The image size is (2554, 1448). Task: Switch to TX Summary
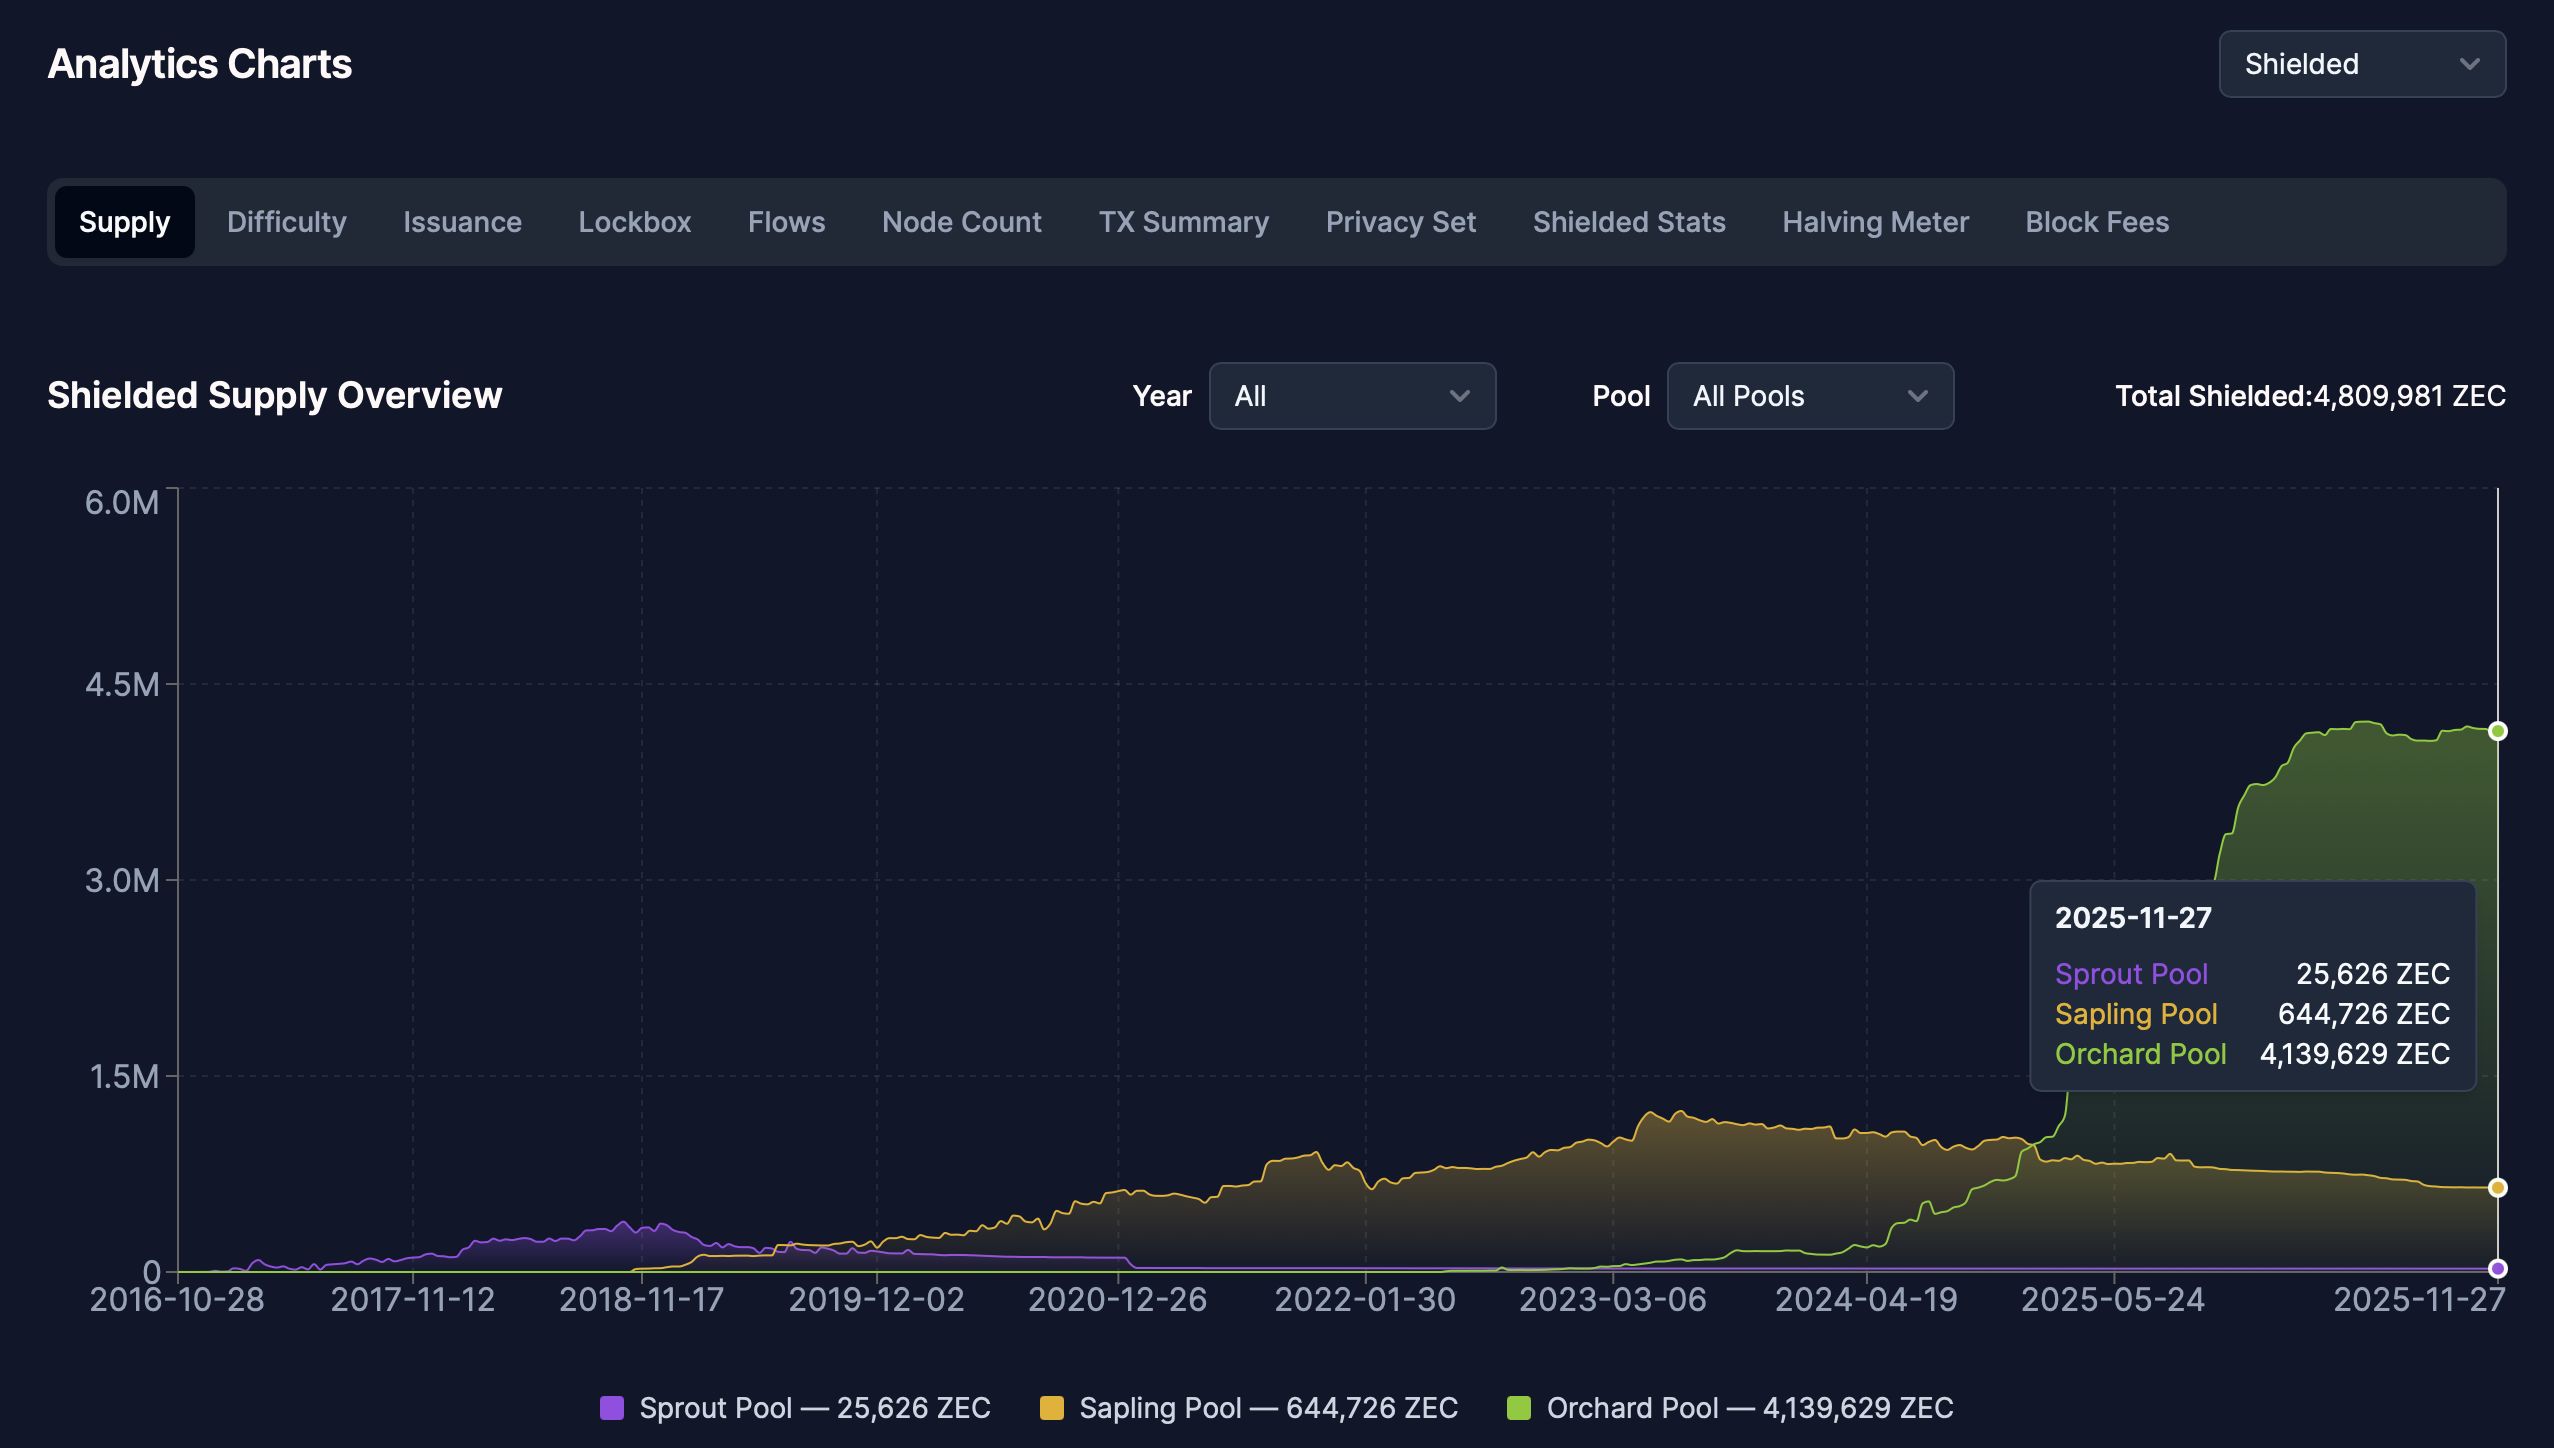click(x=1183, y=222)
